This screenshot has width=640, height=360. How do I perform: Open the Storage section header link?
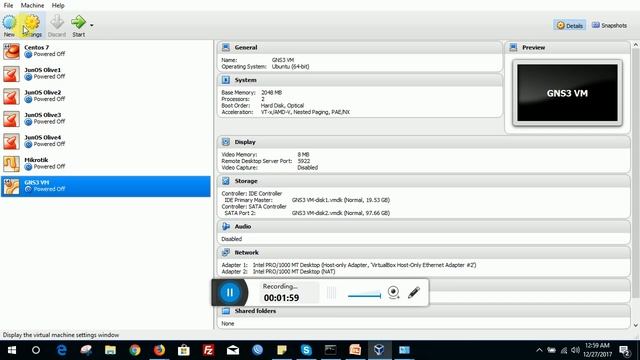pos(246,181)
